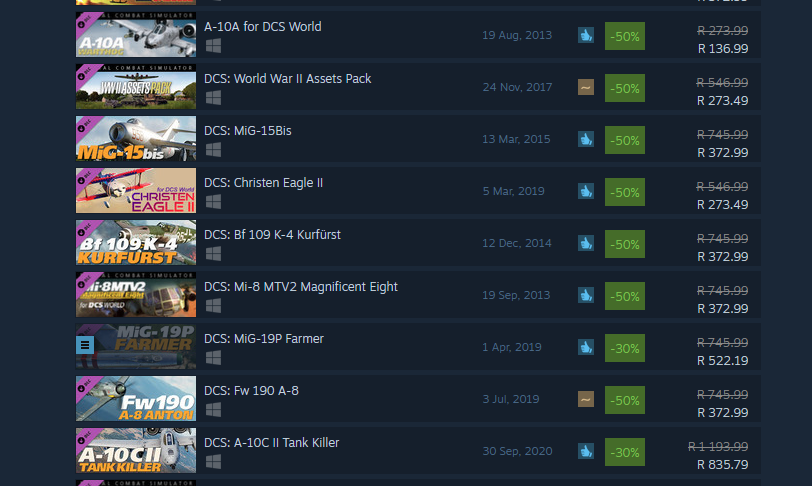Click the Windows platform icon under Christen Eagle II

(x=213, y=202)
